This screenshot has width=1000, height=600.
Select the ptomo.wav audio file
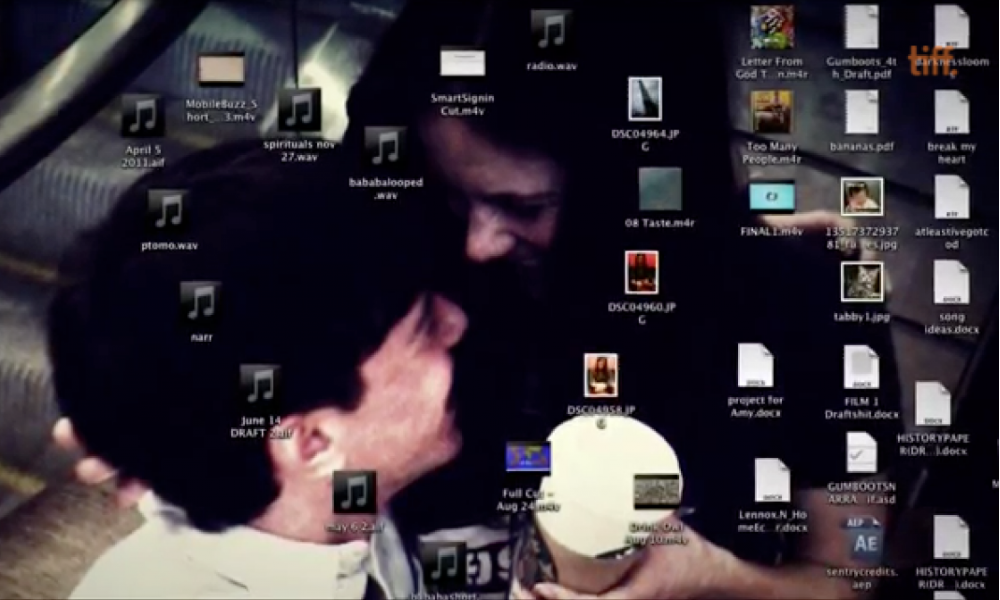tap(168, 211)
